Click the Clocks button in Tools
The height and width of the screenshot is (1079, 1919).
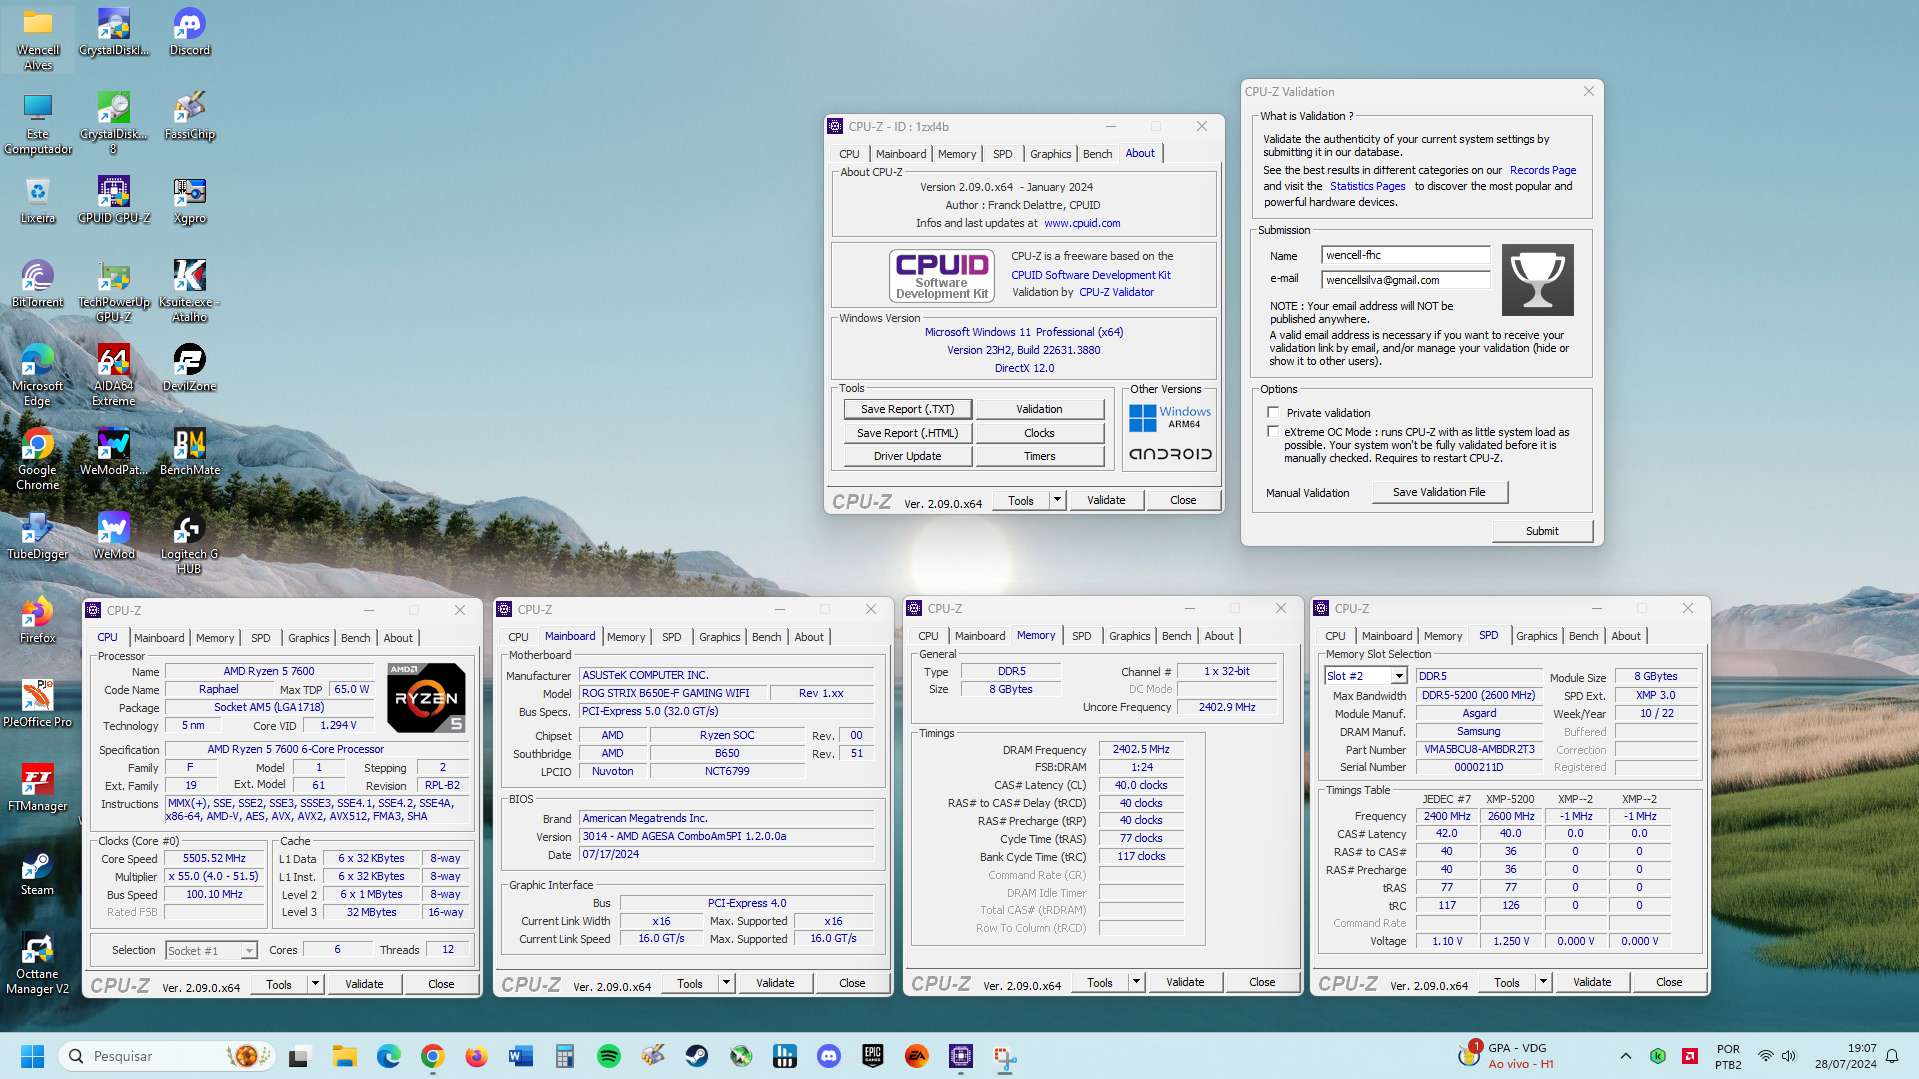click(1039, 433)
